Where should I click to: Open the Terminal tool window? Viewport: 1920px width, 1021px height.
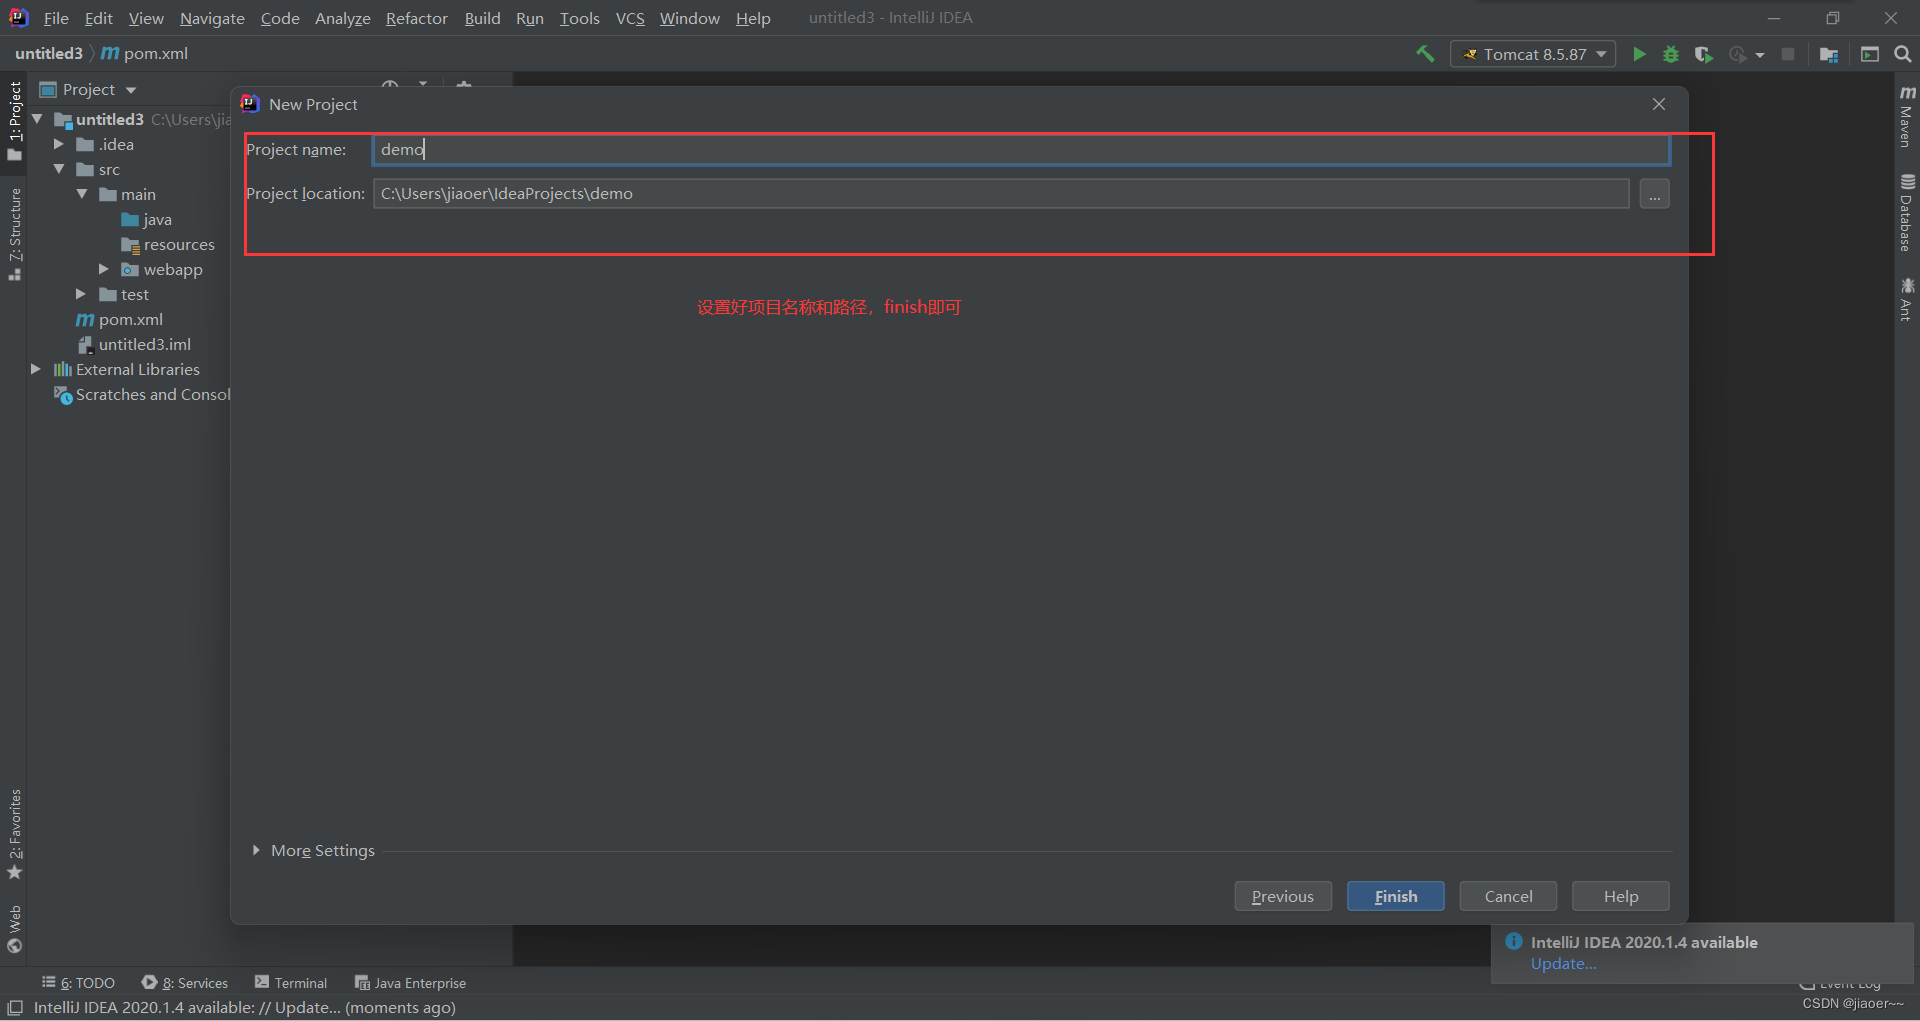(x=291, y=983)
